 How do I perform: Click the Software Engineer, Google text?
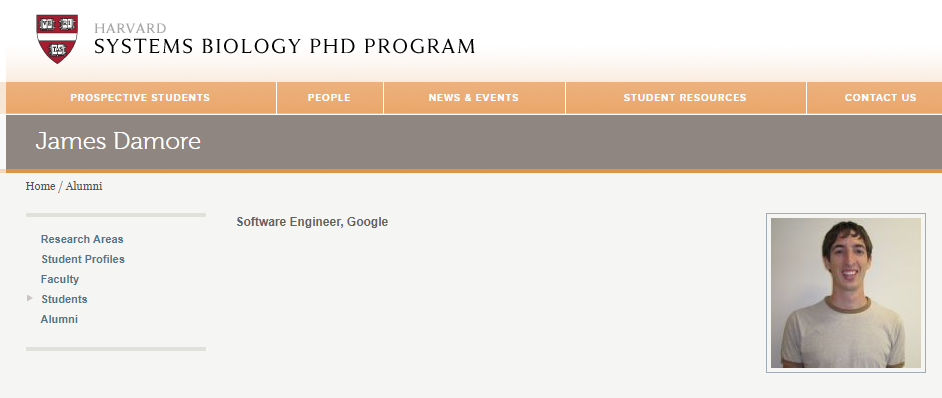click(x=312, y=222)
